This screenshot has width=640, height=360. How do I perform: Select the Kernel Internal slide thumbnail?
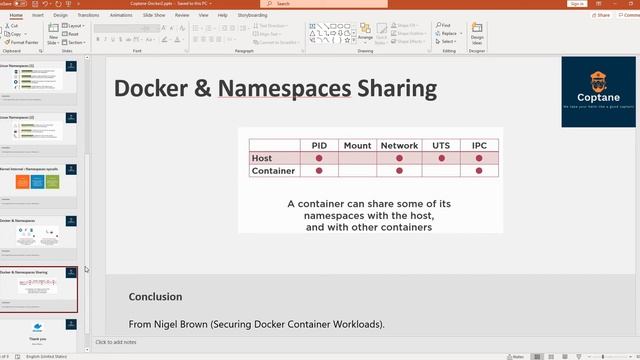[38, 185]
